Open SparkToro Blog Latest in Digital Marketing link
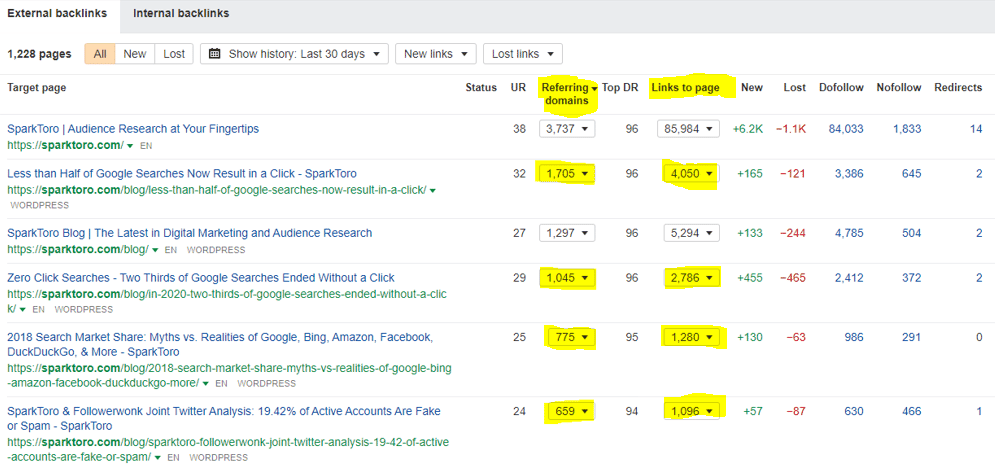Viewport: 995px width, 466px height. [190, 233]
